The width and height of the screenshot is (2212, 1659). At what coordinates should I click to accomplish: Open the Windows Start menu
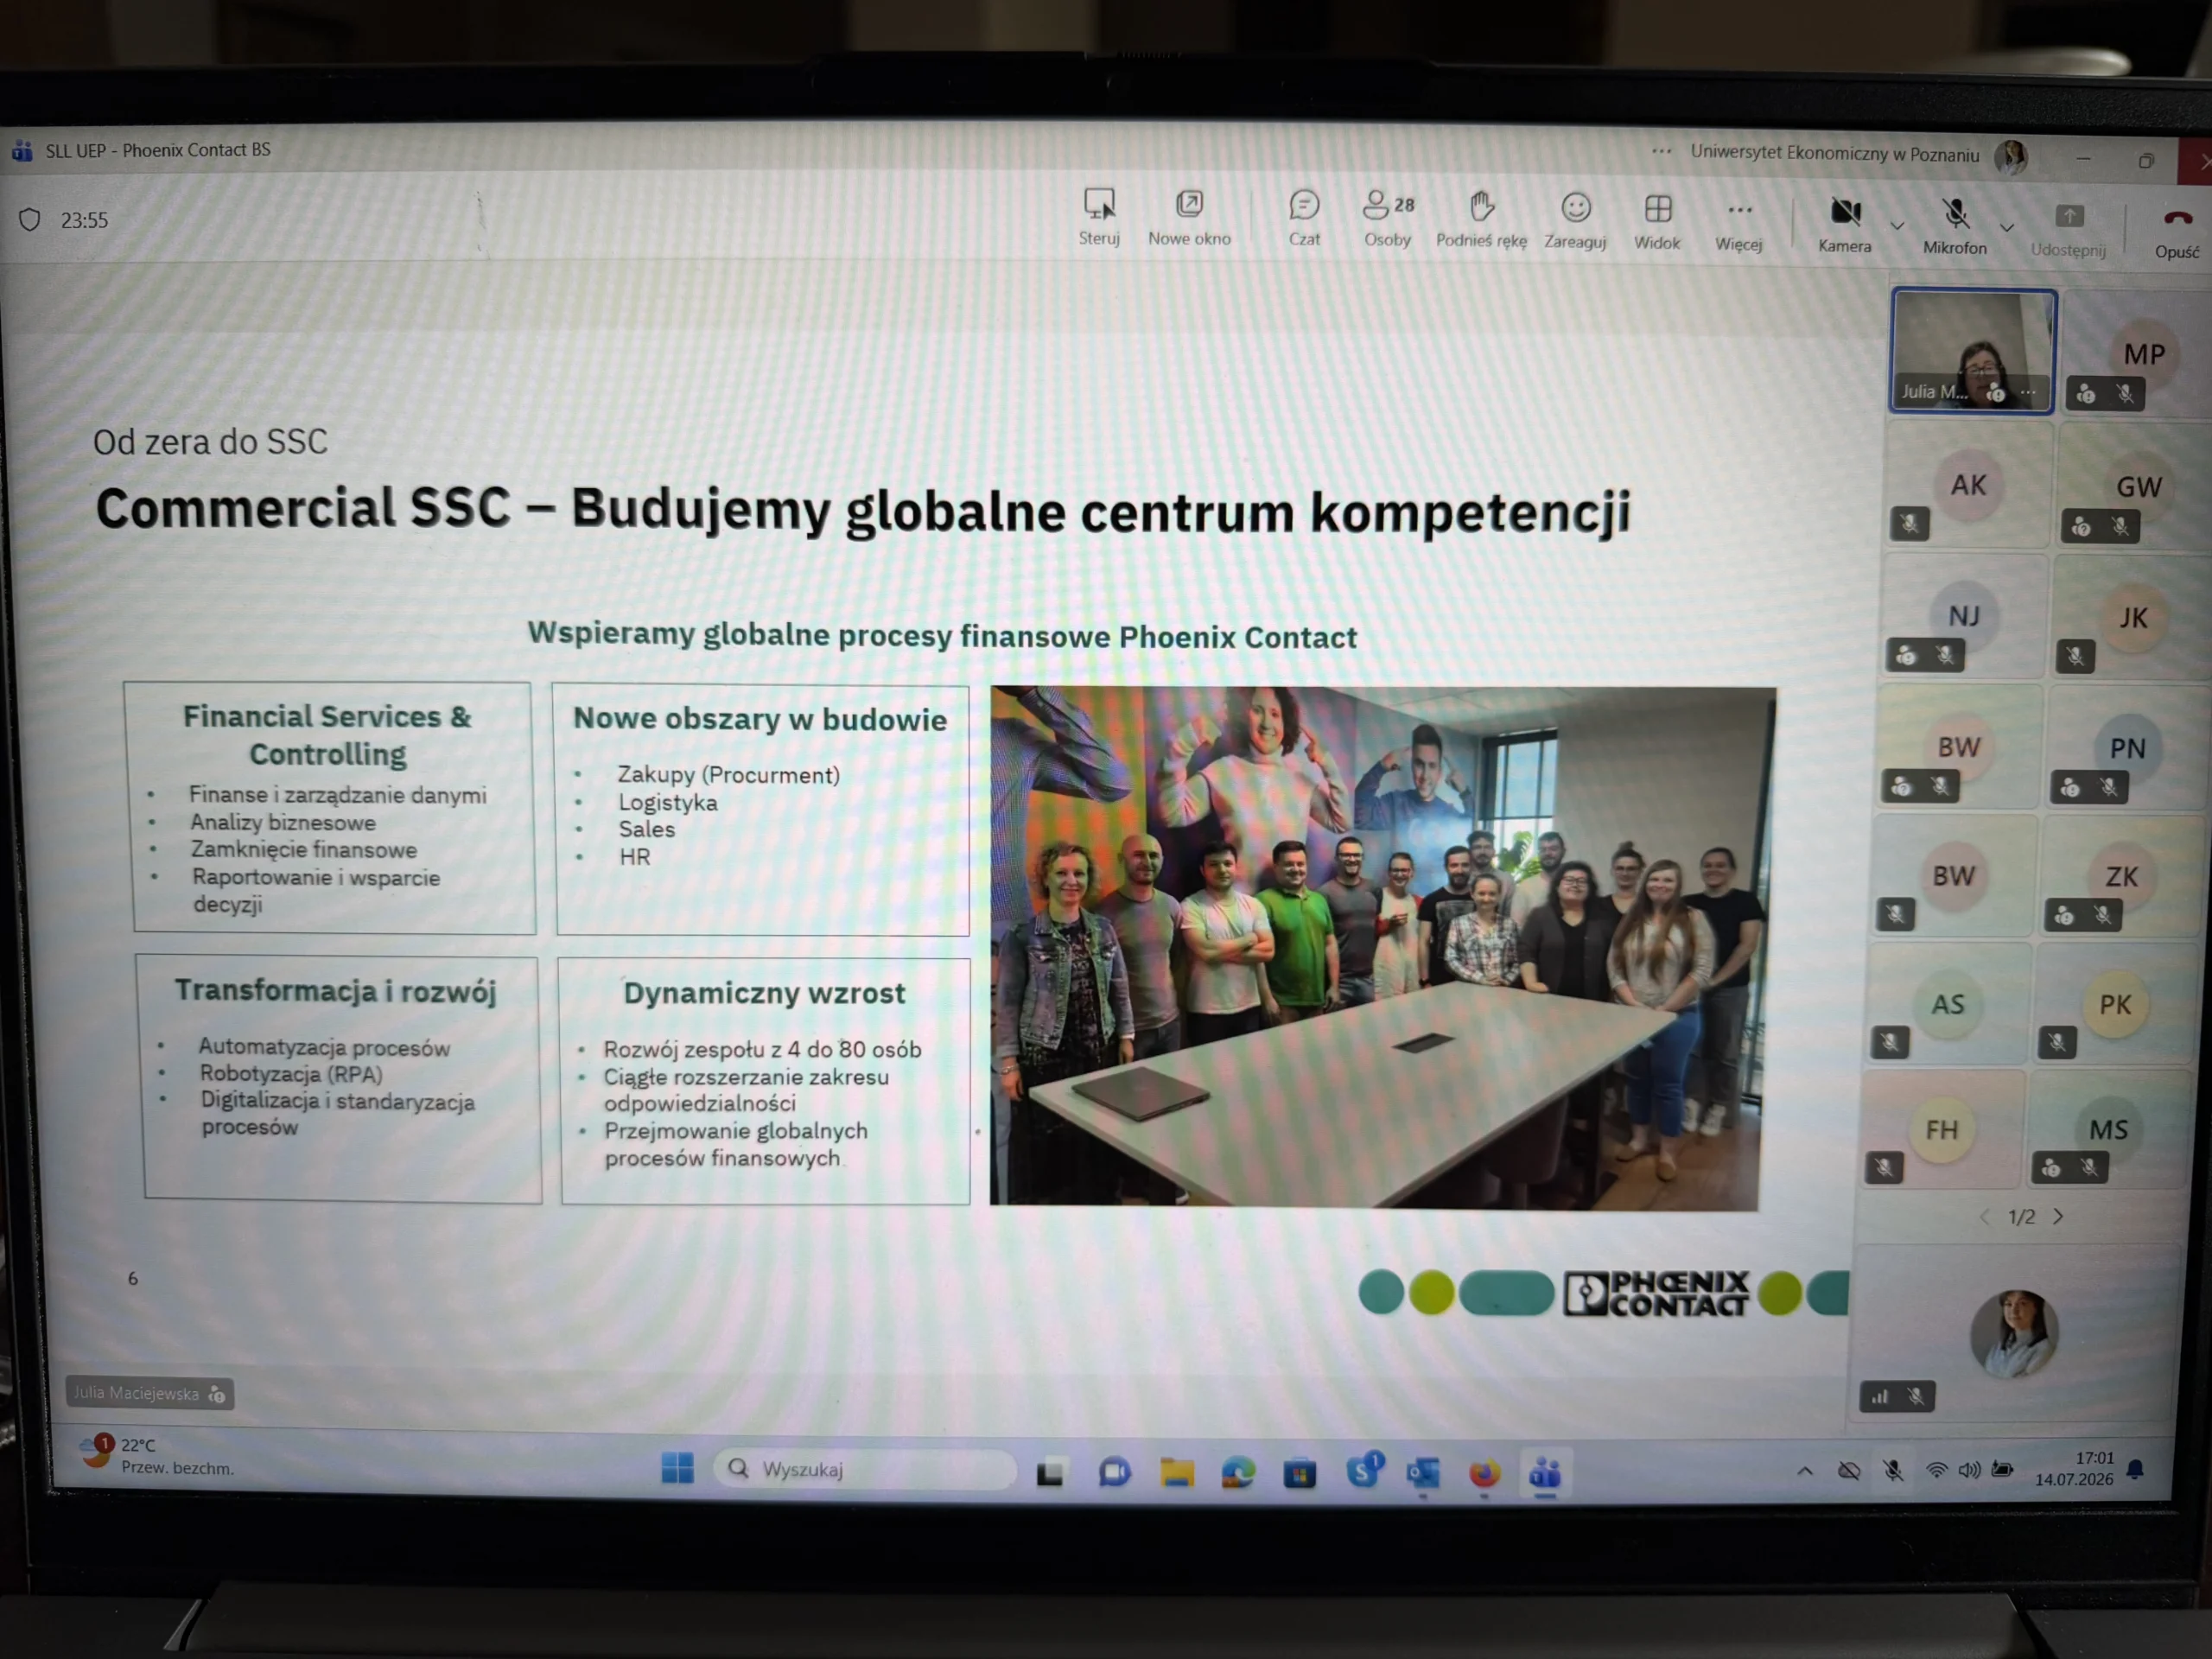click(x=677, y=1468)
